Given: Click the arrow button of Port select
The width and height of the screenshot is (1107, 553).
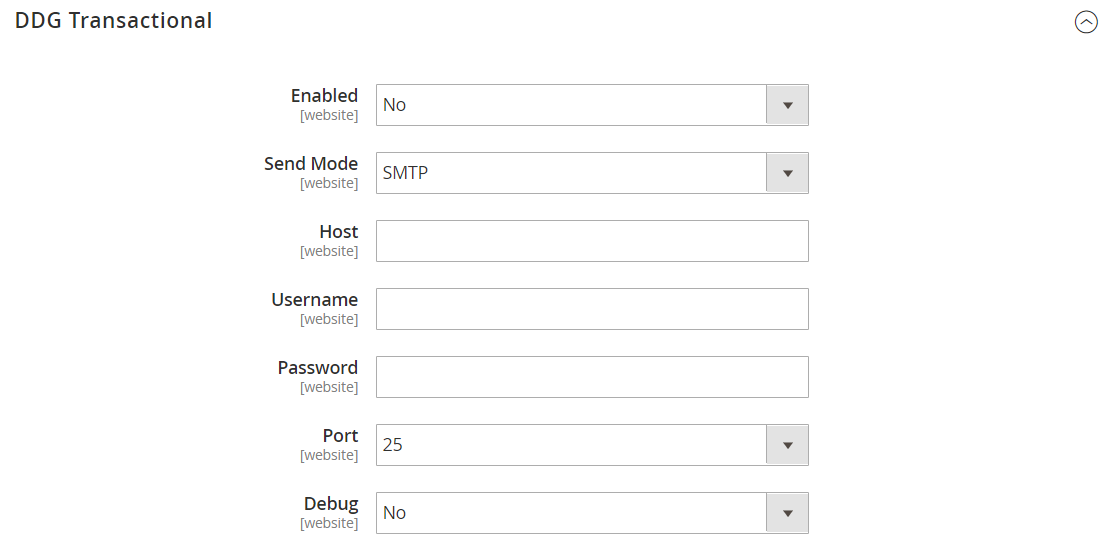Looking at the screenshot, I should (x=787, y=445).
